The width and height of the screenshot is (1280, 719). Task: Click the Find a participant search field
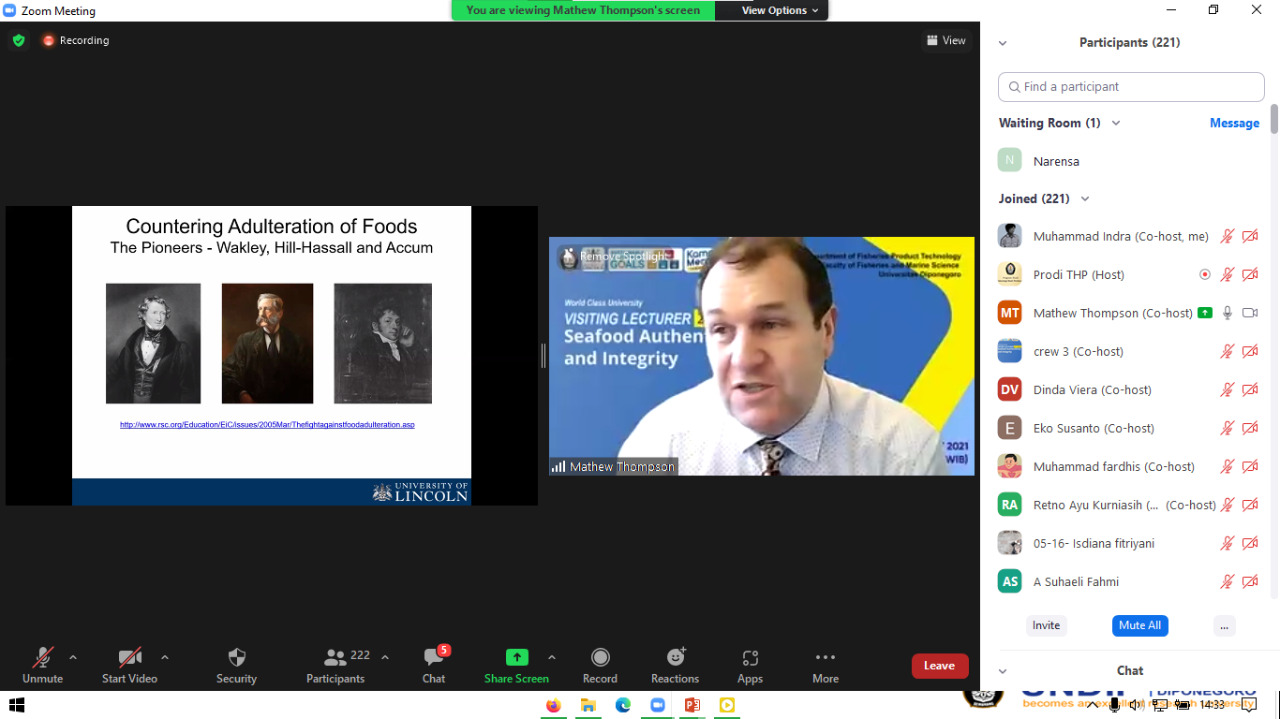pyautogui.click(x=1131, y=87)
